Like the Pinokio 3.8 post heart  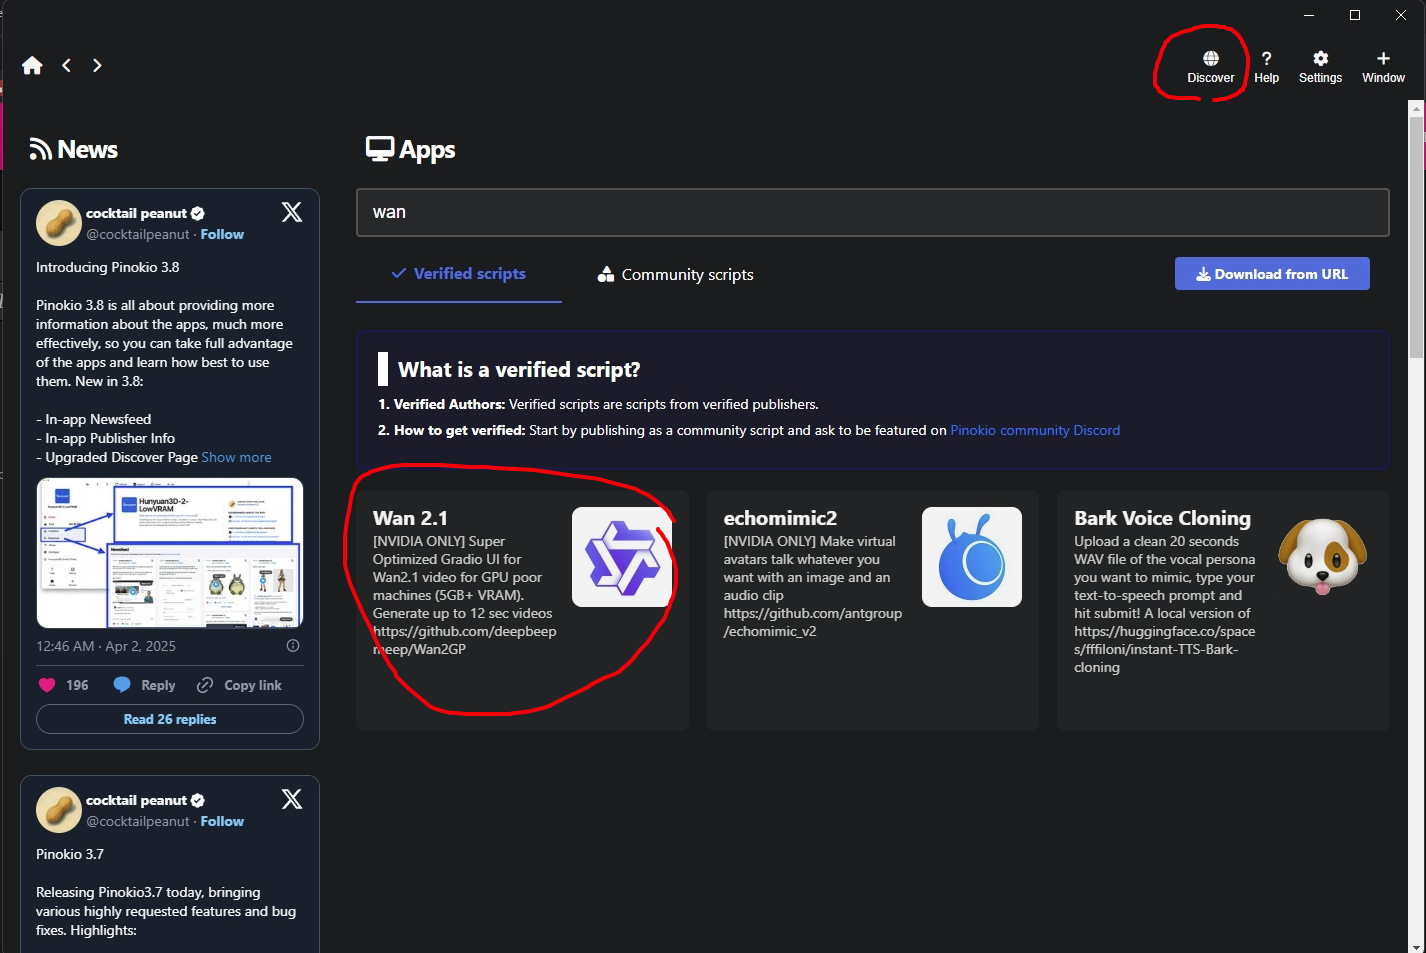click(47, 685)
